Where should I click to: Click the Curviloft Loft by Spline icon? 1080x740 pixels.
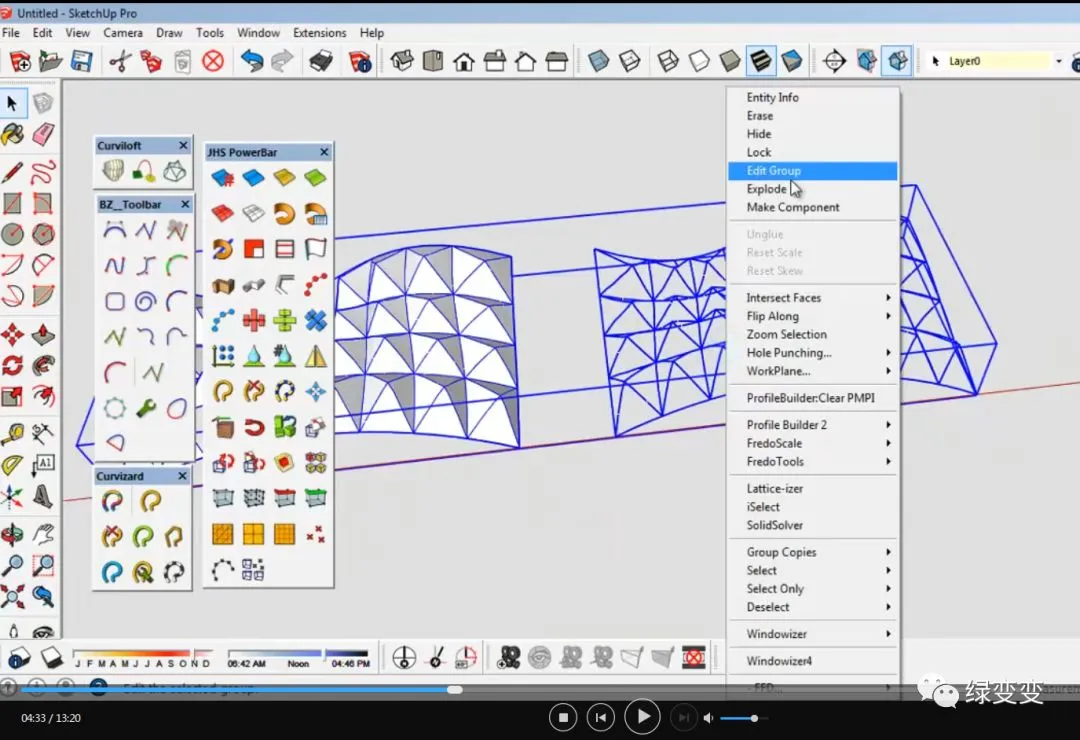pyautogui.click(x=113, y=171)
